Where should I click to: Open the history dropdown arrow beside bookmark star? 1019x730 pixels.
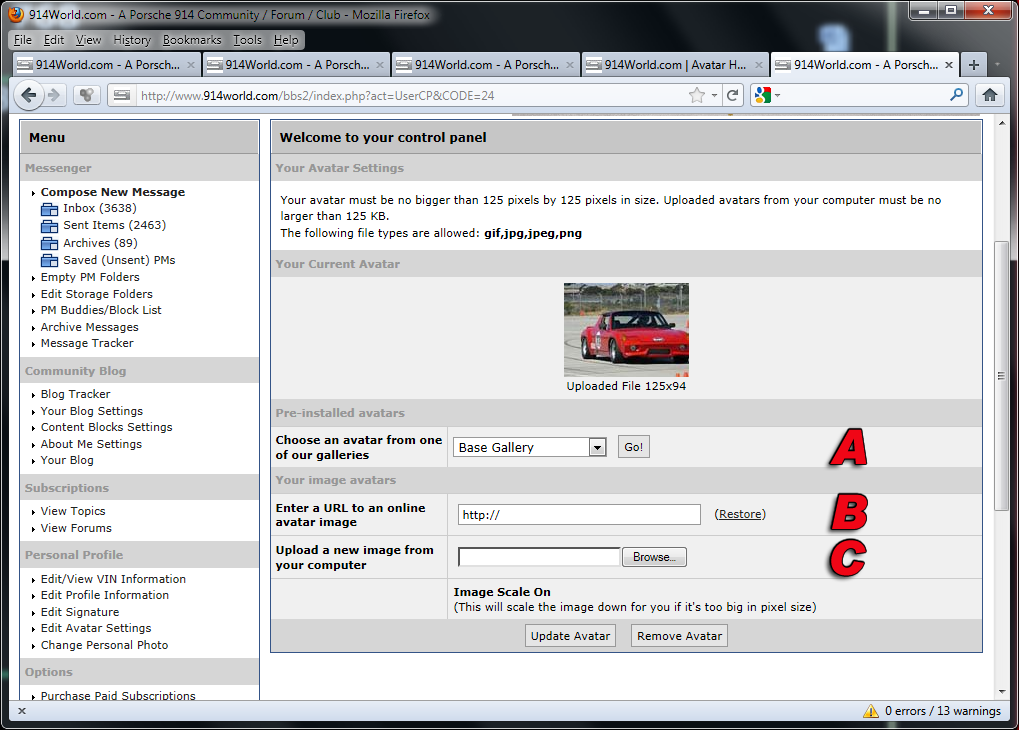[x=714, y=96]
